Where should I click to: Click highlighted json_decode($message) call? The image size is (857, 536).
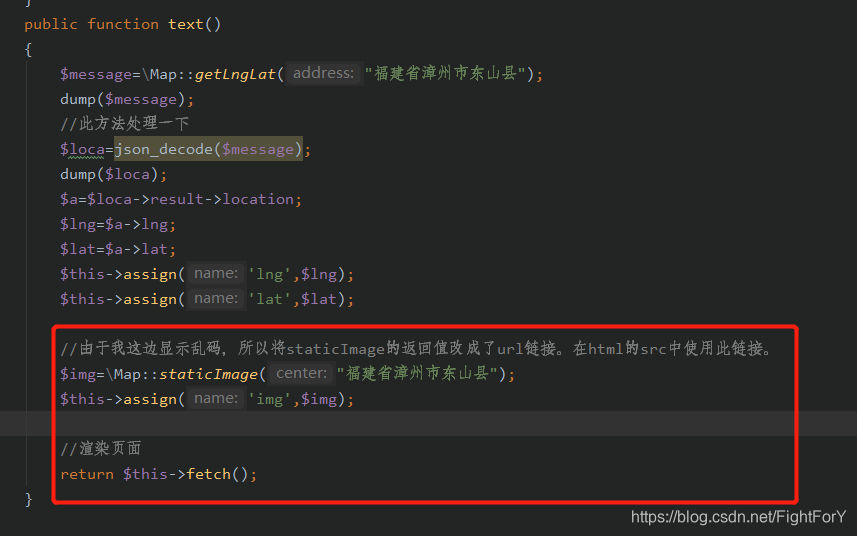click(208, 149)
